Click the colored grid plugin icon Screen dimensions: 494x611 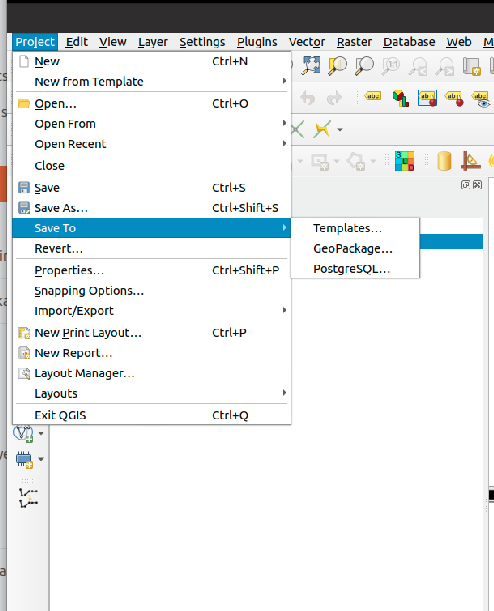pos(404,161)
